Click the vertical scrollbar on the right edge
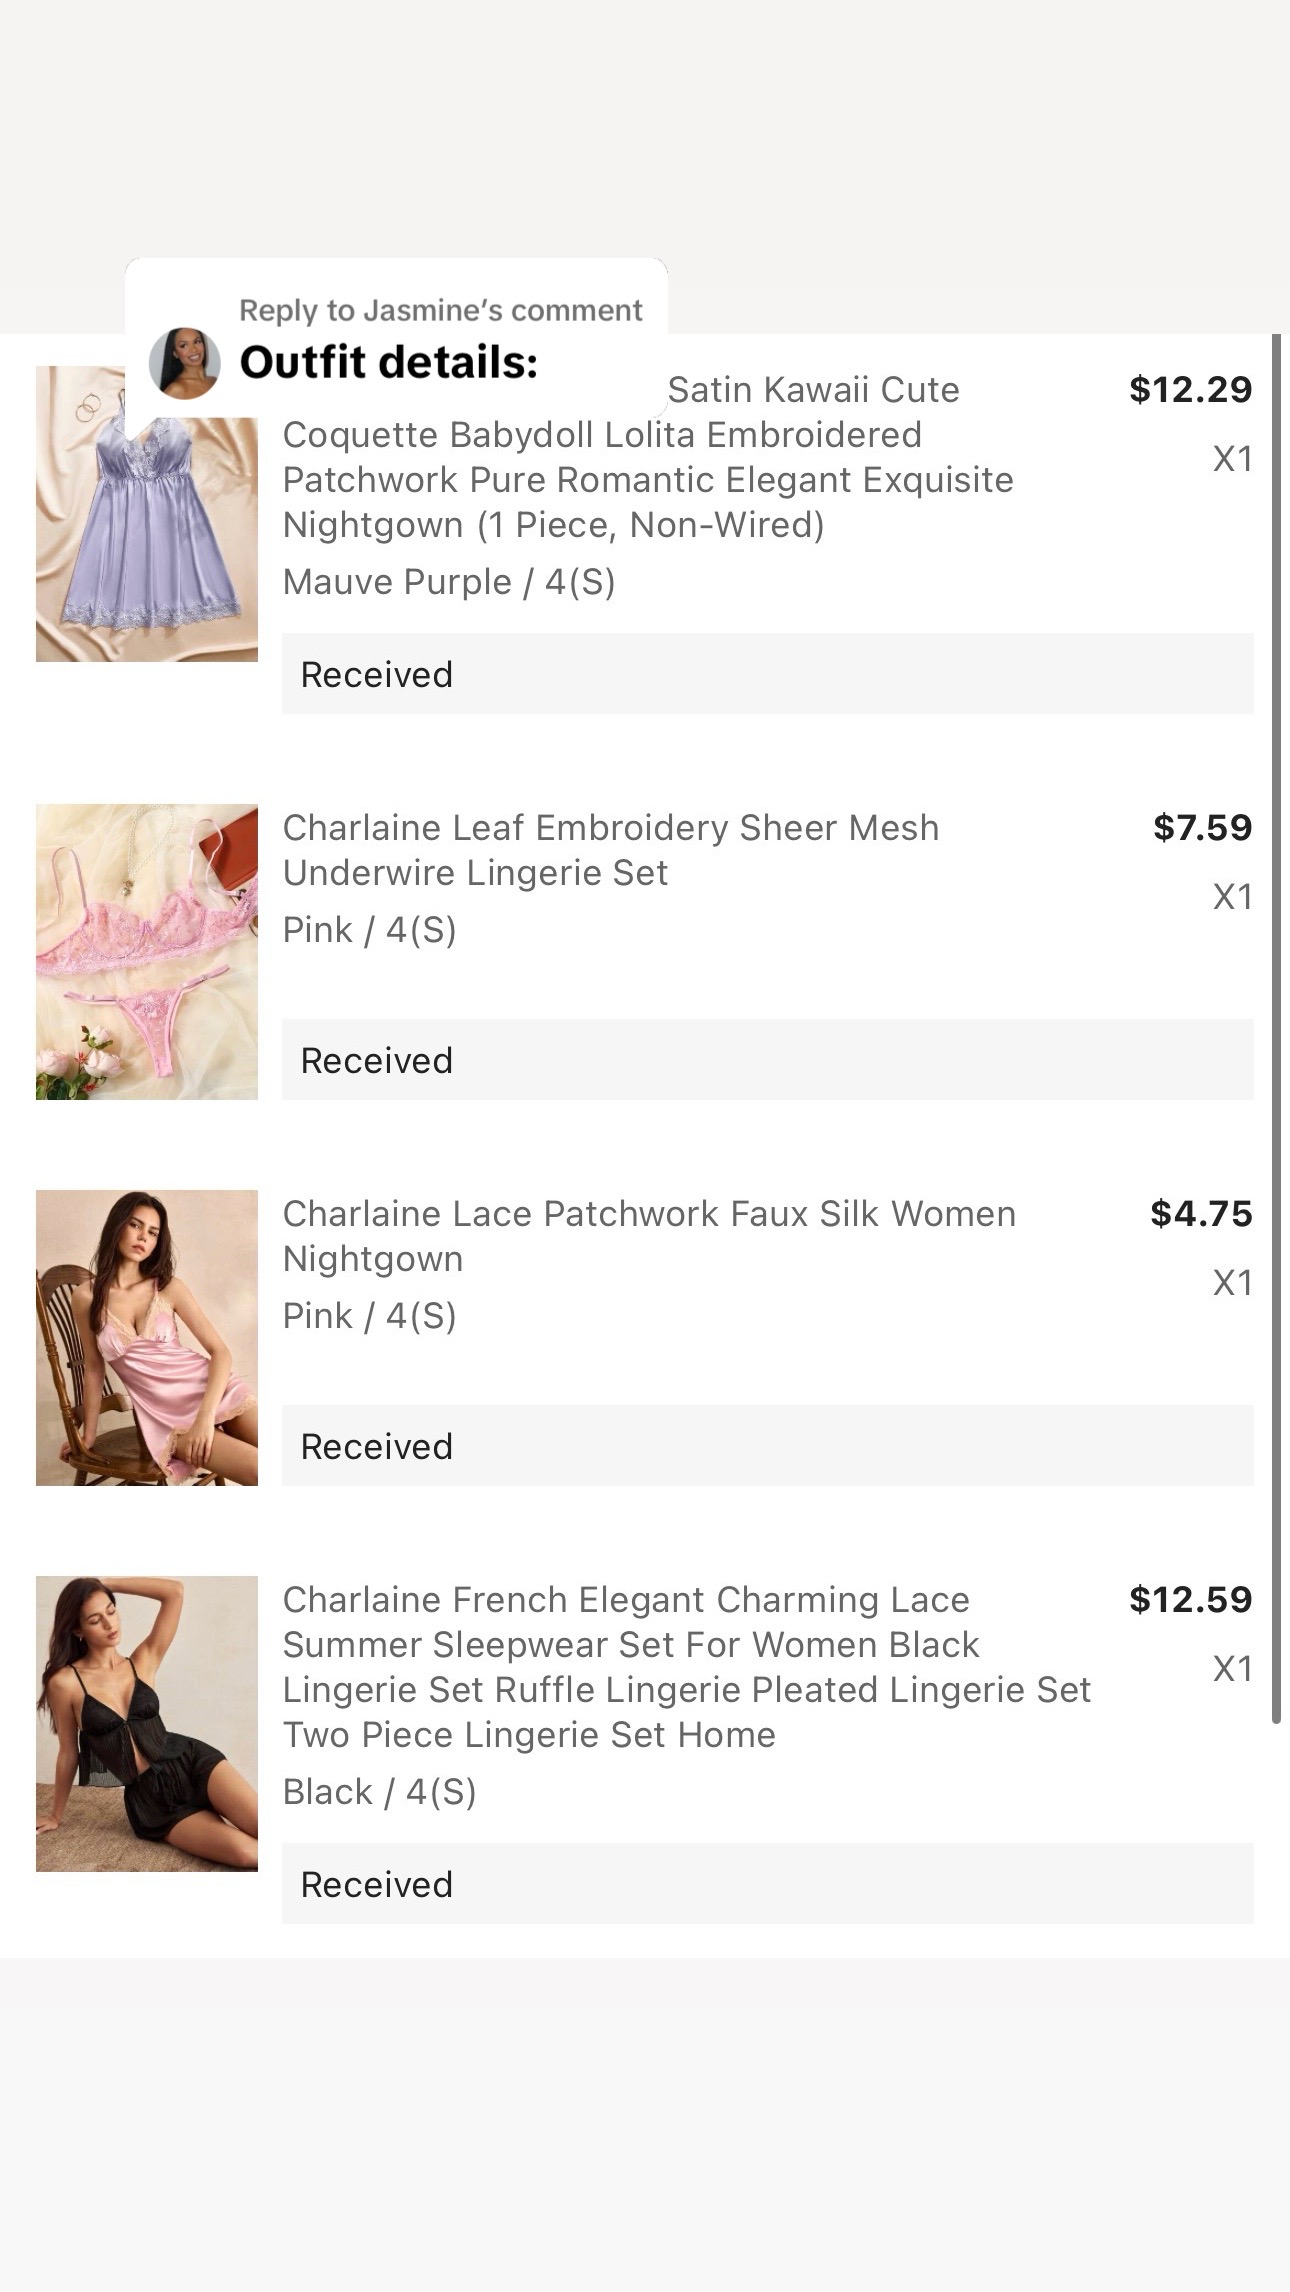The height and width of the screenshot is (2292, 1290). click(1276, 1028)
